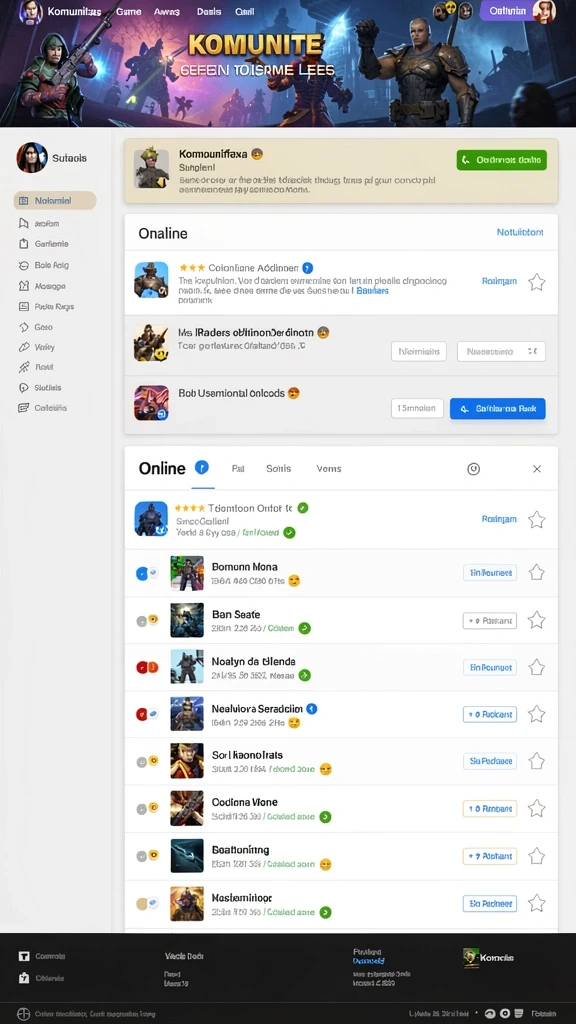Select the Veiity sidebar icon

click(24, 347)
